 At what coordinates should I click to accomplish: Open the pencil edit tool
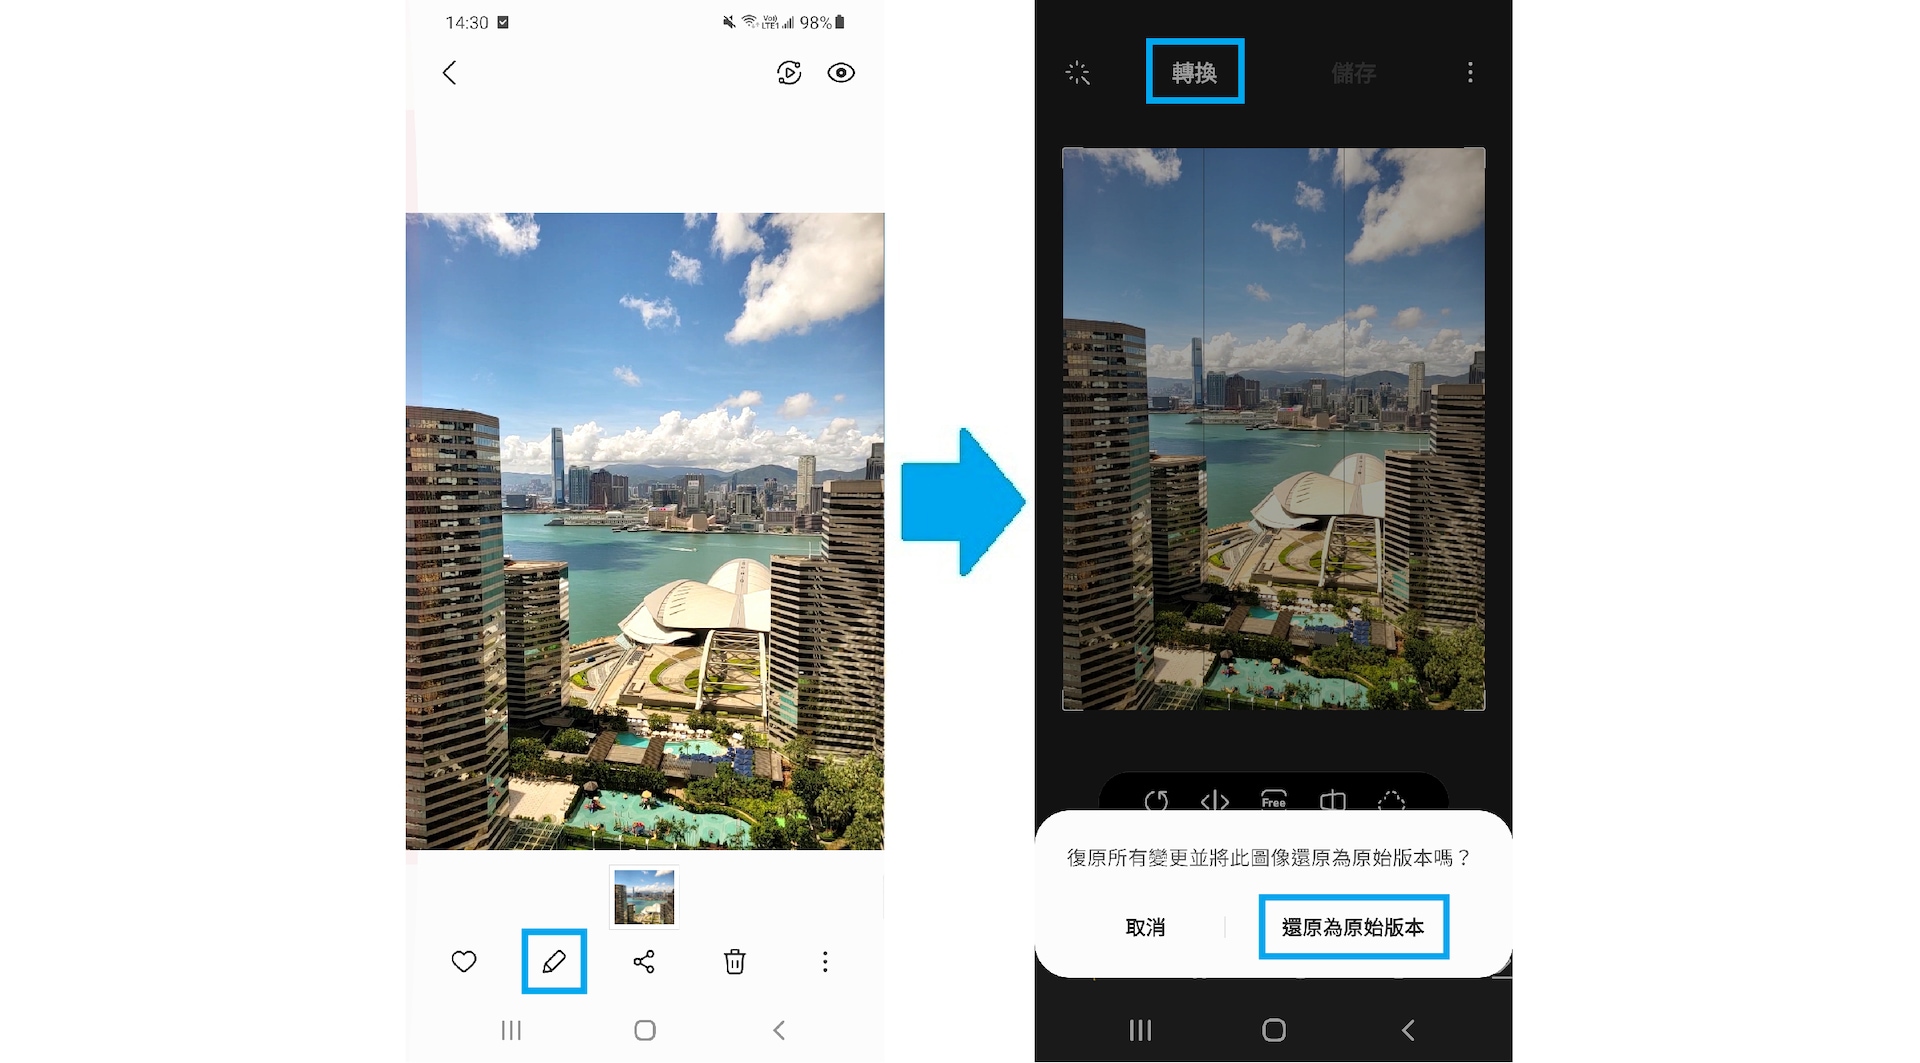(x=554, y=961)
